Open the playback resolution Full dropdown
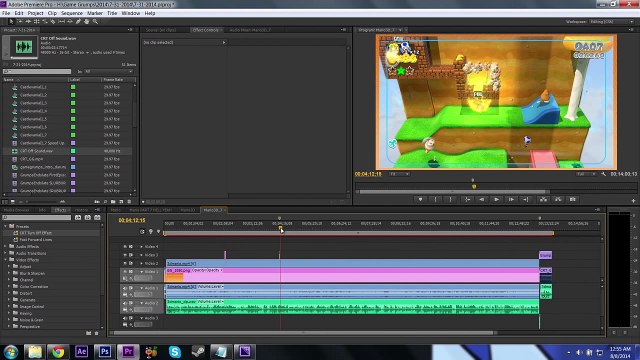Screen dimensions: 640x360 [585, 174]
